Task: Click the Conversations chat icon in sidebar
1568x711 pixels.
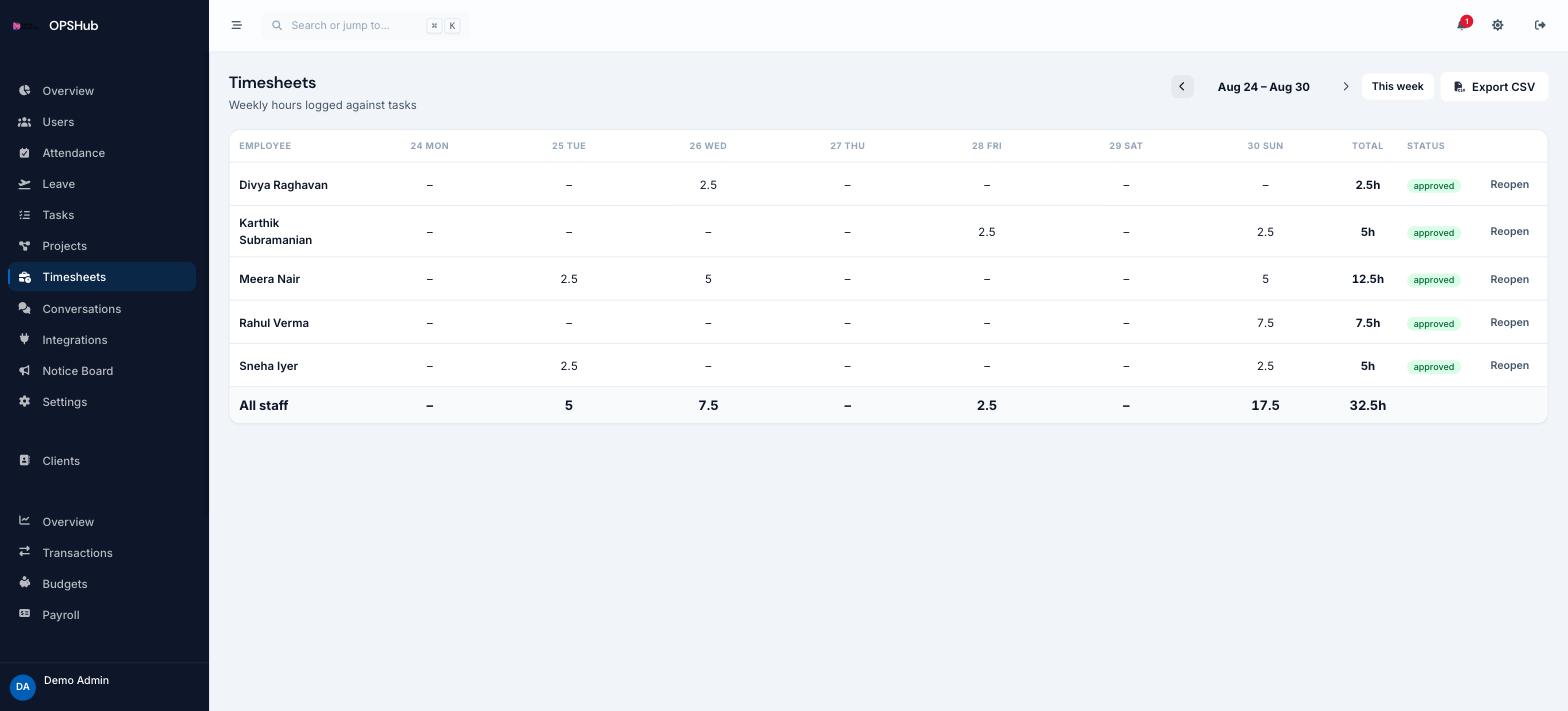Action: click(24, 308)
